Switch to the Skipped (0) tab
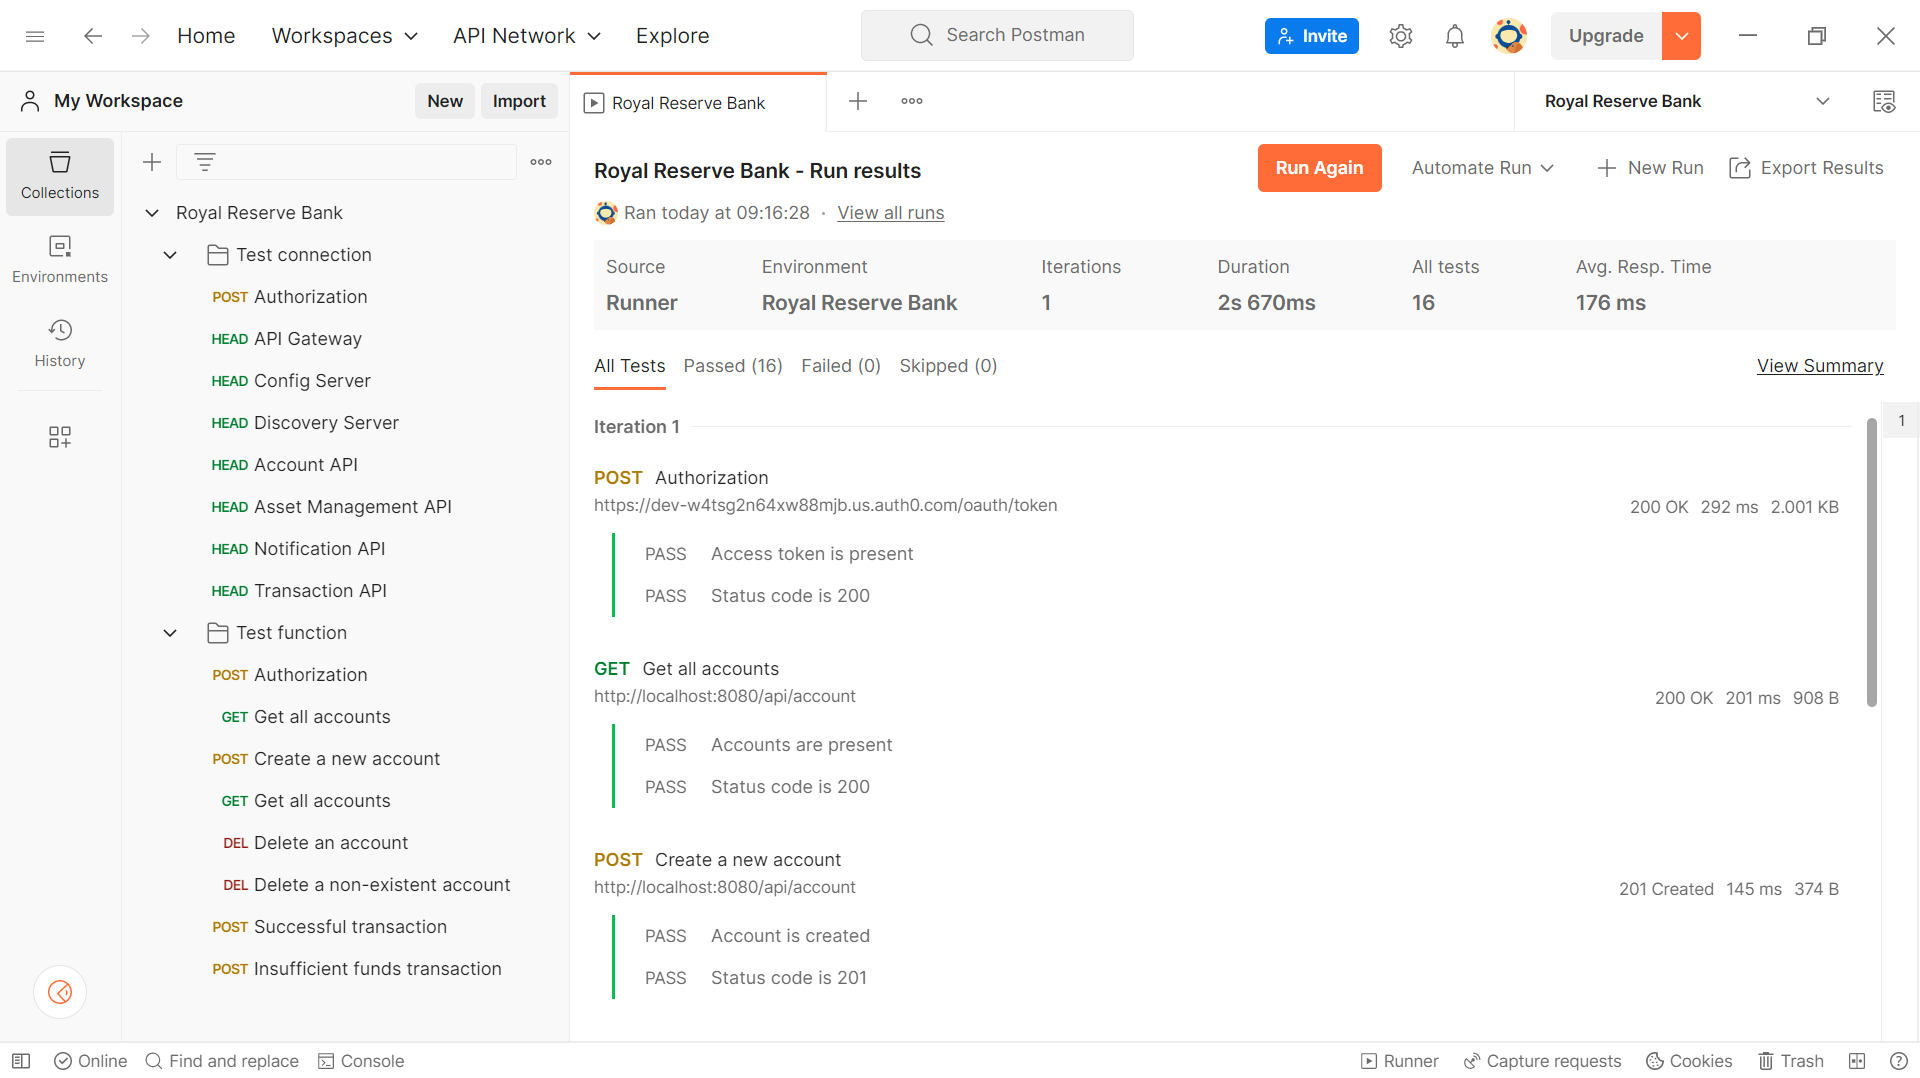Viewport: 1920px width, 1078px height. 948,366
